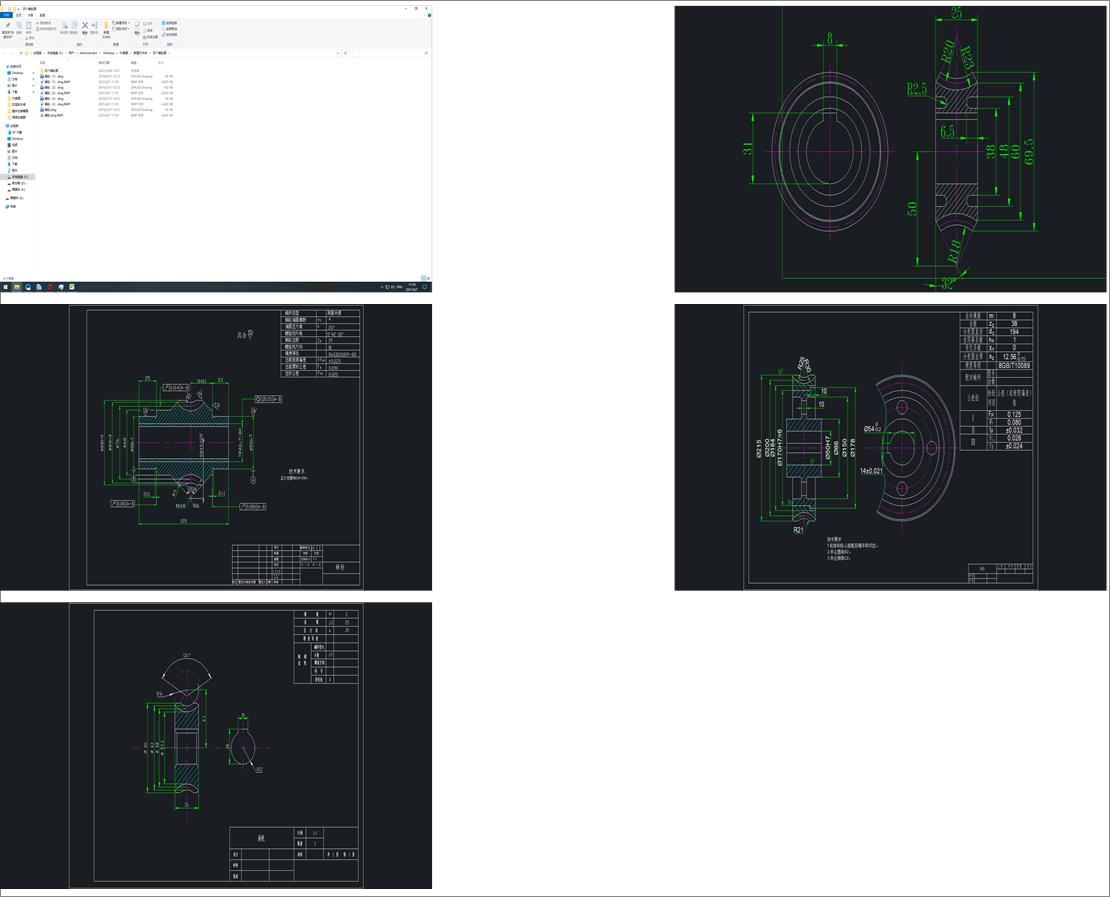
Task: Click the blue Help icon in Explorer
Action: pos(429,15)
